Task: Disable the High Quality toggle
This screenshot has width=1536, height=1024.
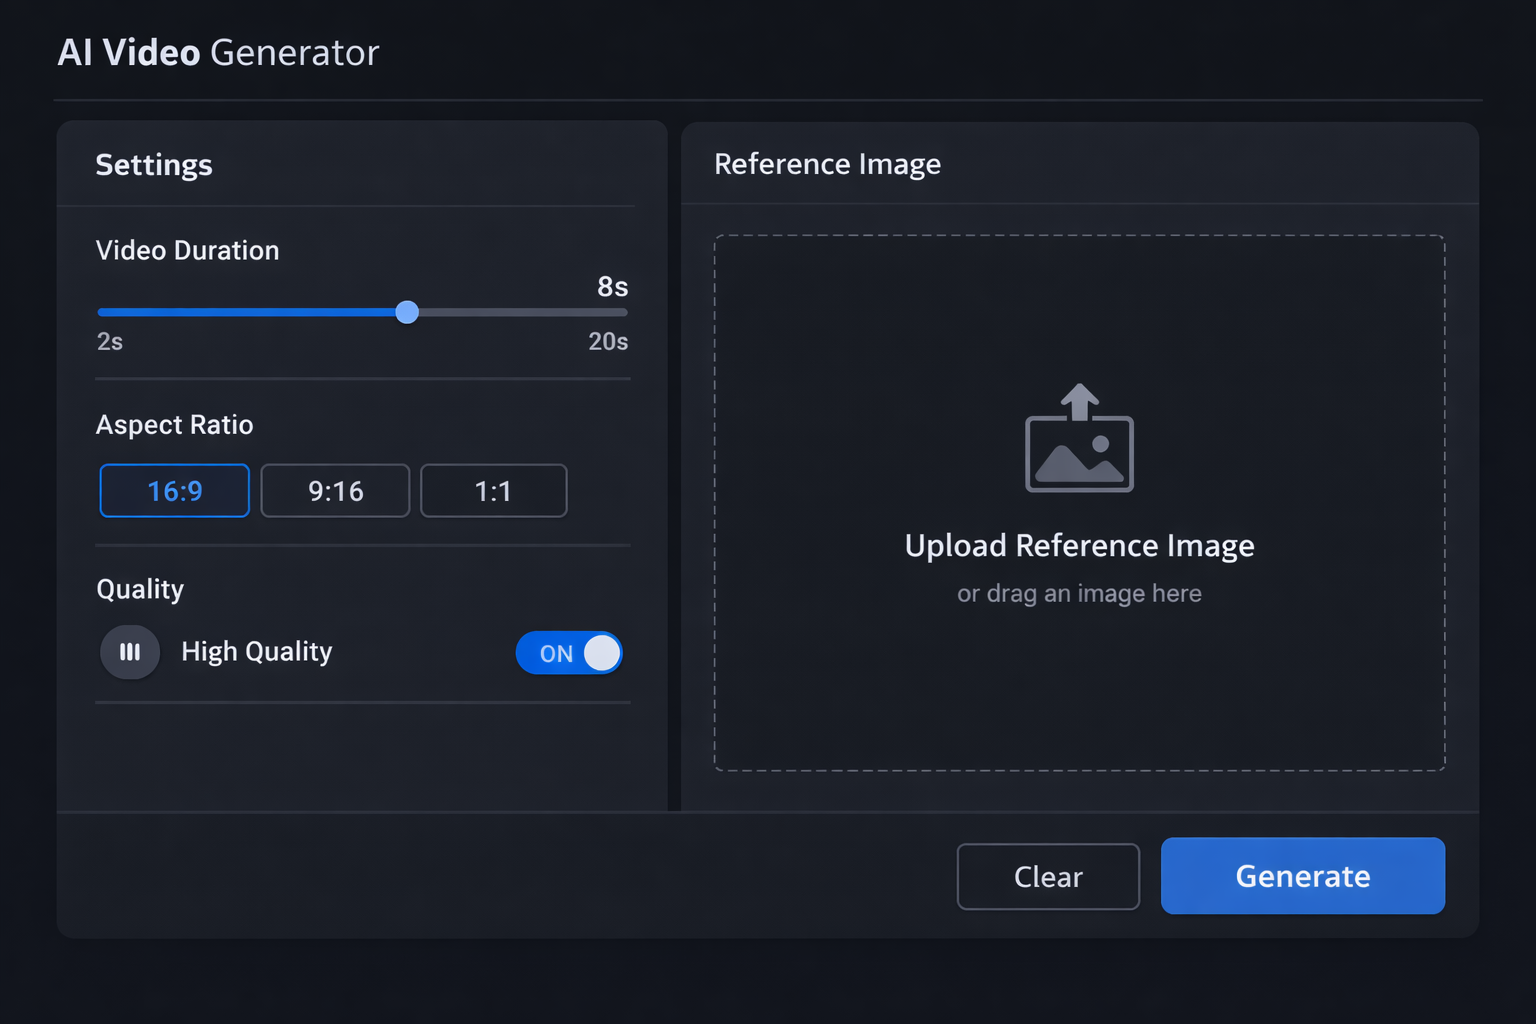Action: pyautogui.click(x=569, y=652)
